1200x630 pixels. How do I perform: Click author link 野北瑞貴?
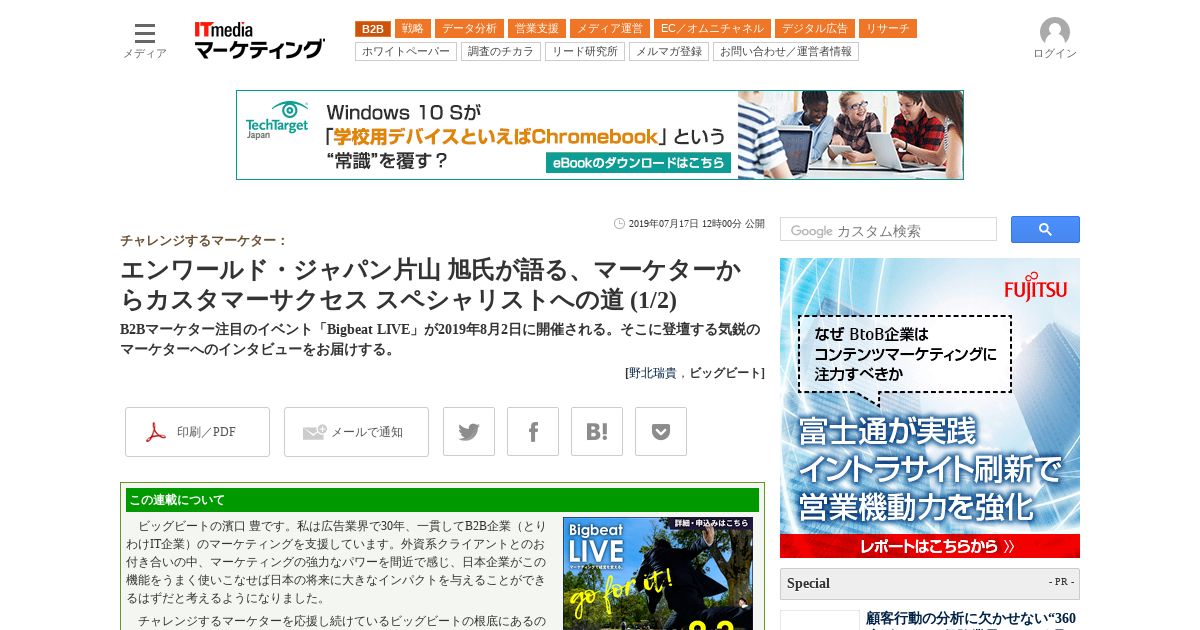pyautogui.click(x=653, y=373)
